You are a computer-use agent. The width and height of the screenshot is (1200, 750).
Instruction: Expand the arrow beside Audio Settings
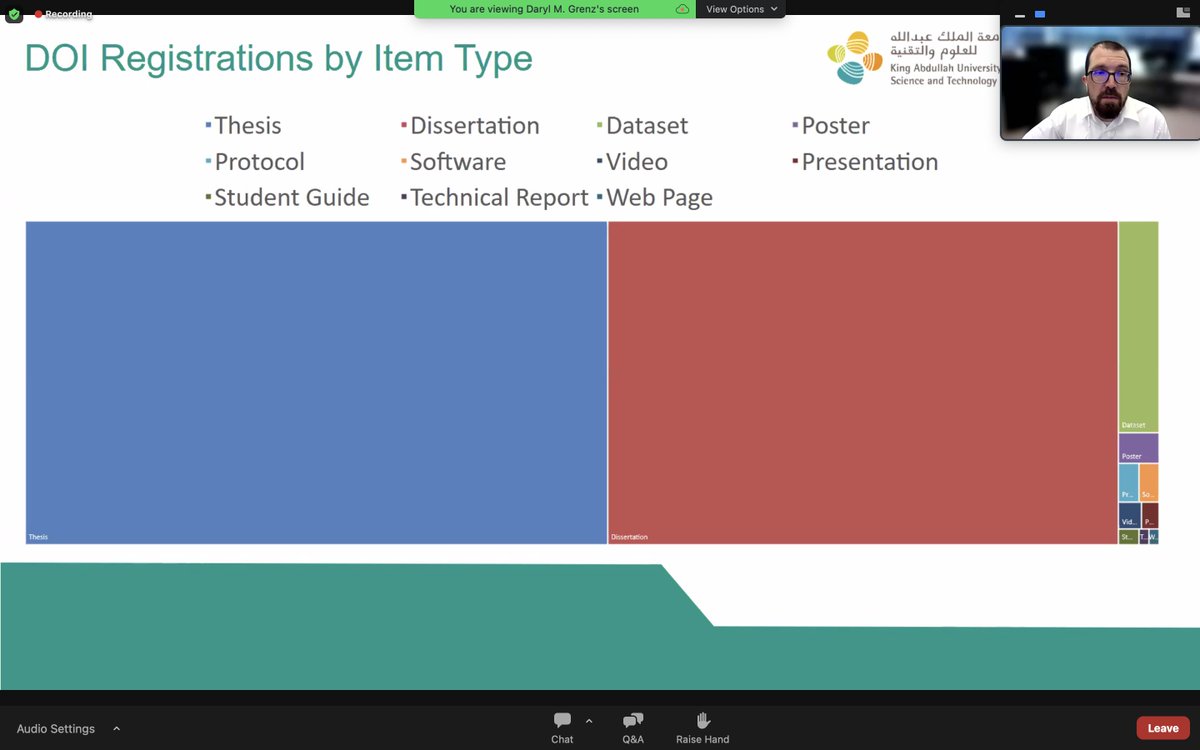pos(116,729)
